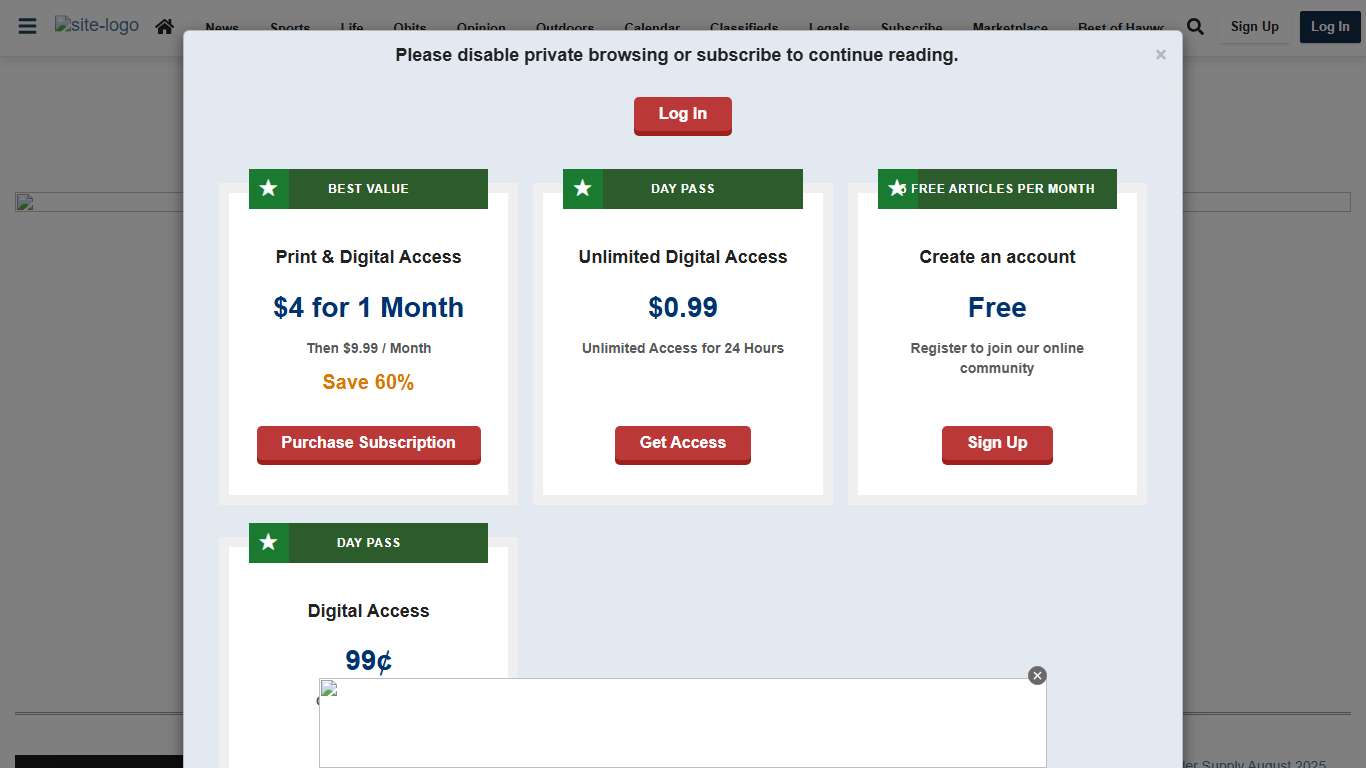
Task: Click the star beside Free Articles Per Month
Action: (x=897, y=188)
